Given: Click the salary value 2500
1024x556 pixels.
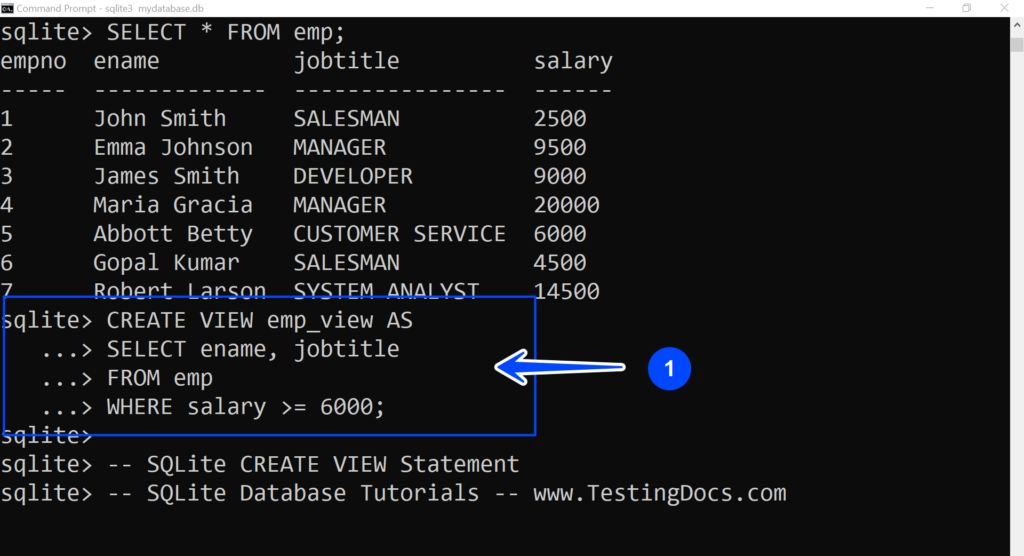Looking at the screenshot, I should pos(560,119).
